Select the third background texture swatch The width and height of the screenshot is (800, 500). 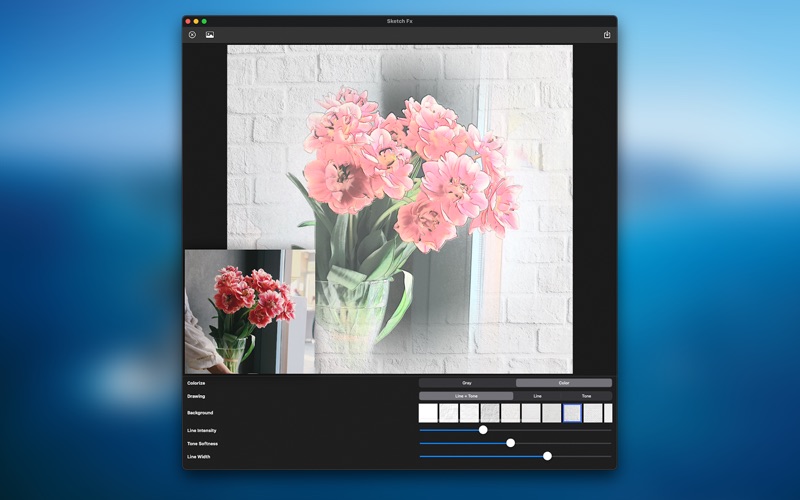[x=469, y=413]
